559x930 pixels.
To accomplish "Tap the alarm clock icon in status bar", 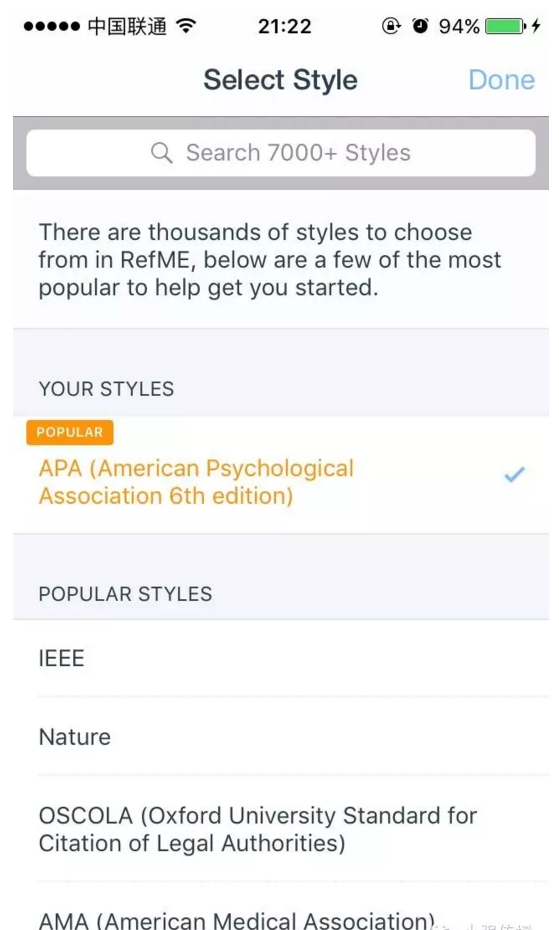I will tap(421, 26).
